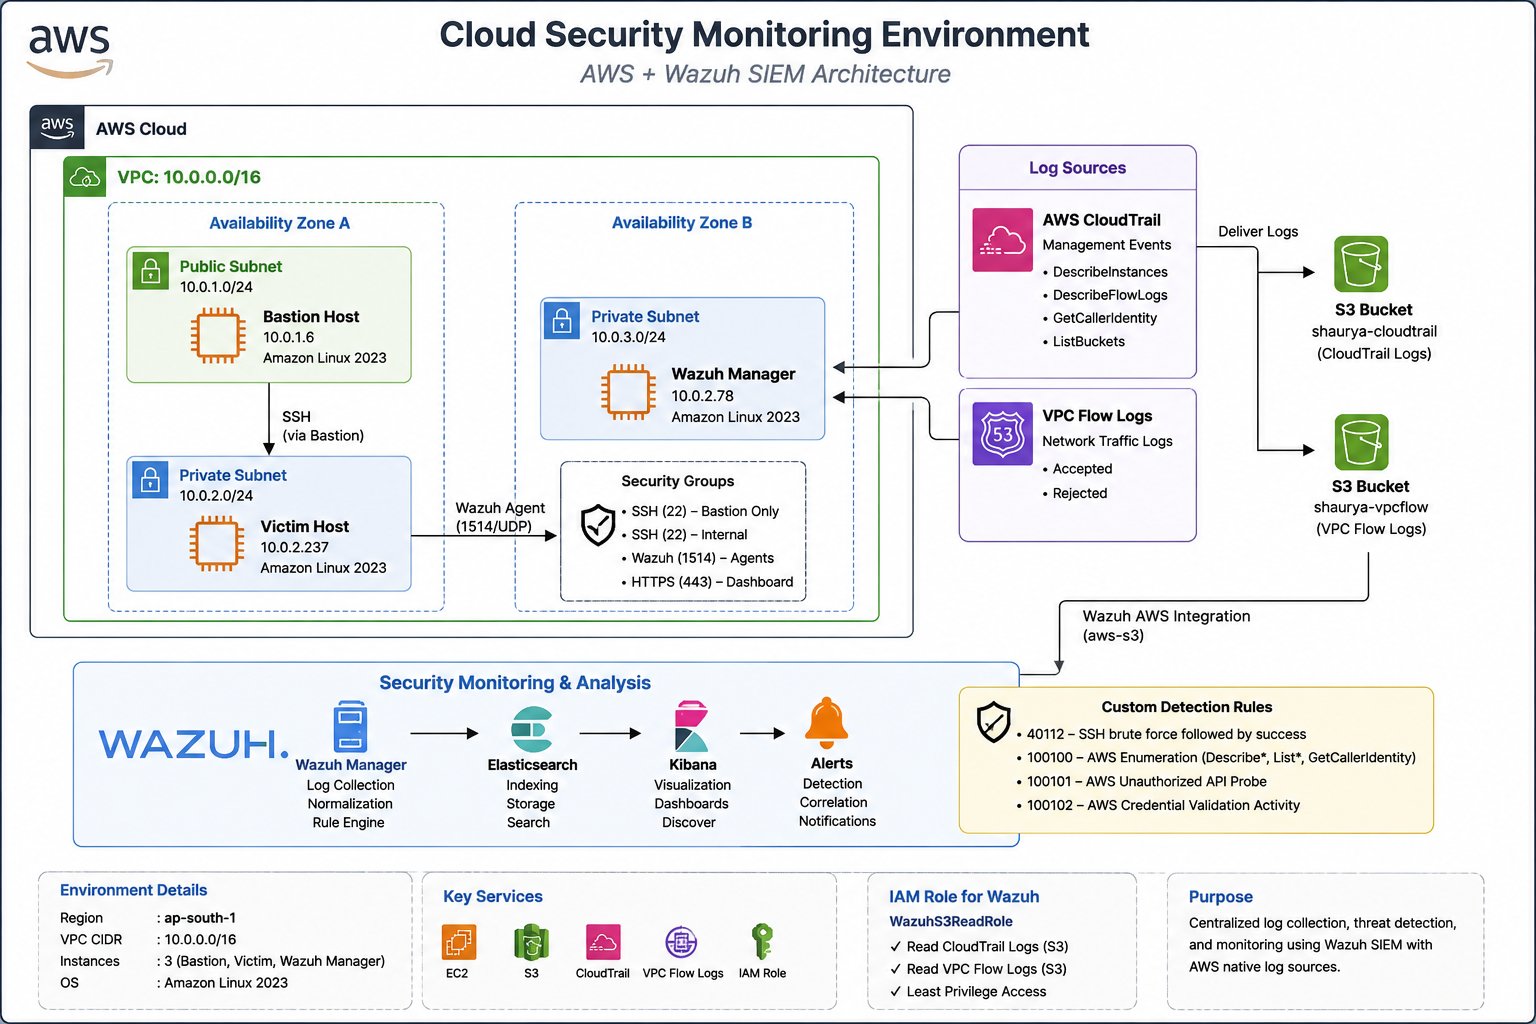
Task: Select the IAM Role key icon
Action: [761, 942]
